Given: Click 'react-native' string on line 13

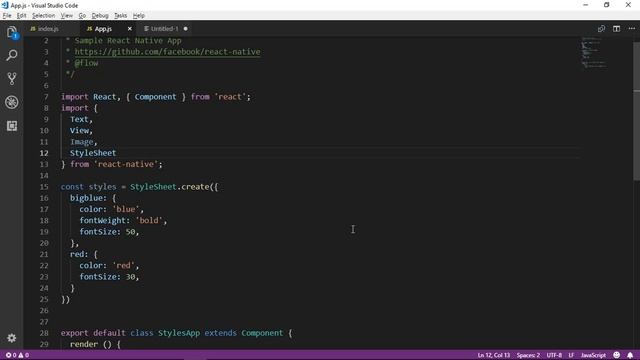Looking at the screenshot, I should 126,164.
